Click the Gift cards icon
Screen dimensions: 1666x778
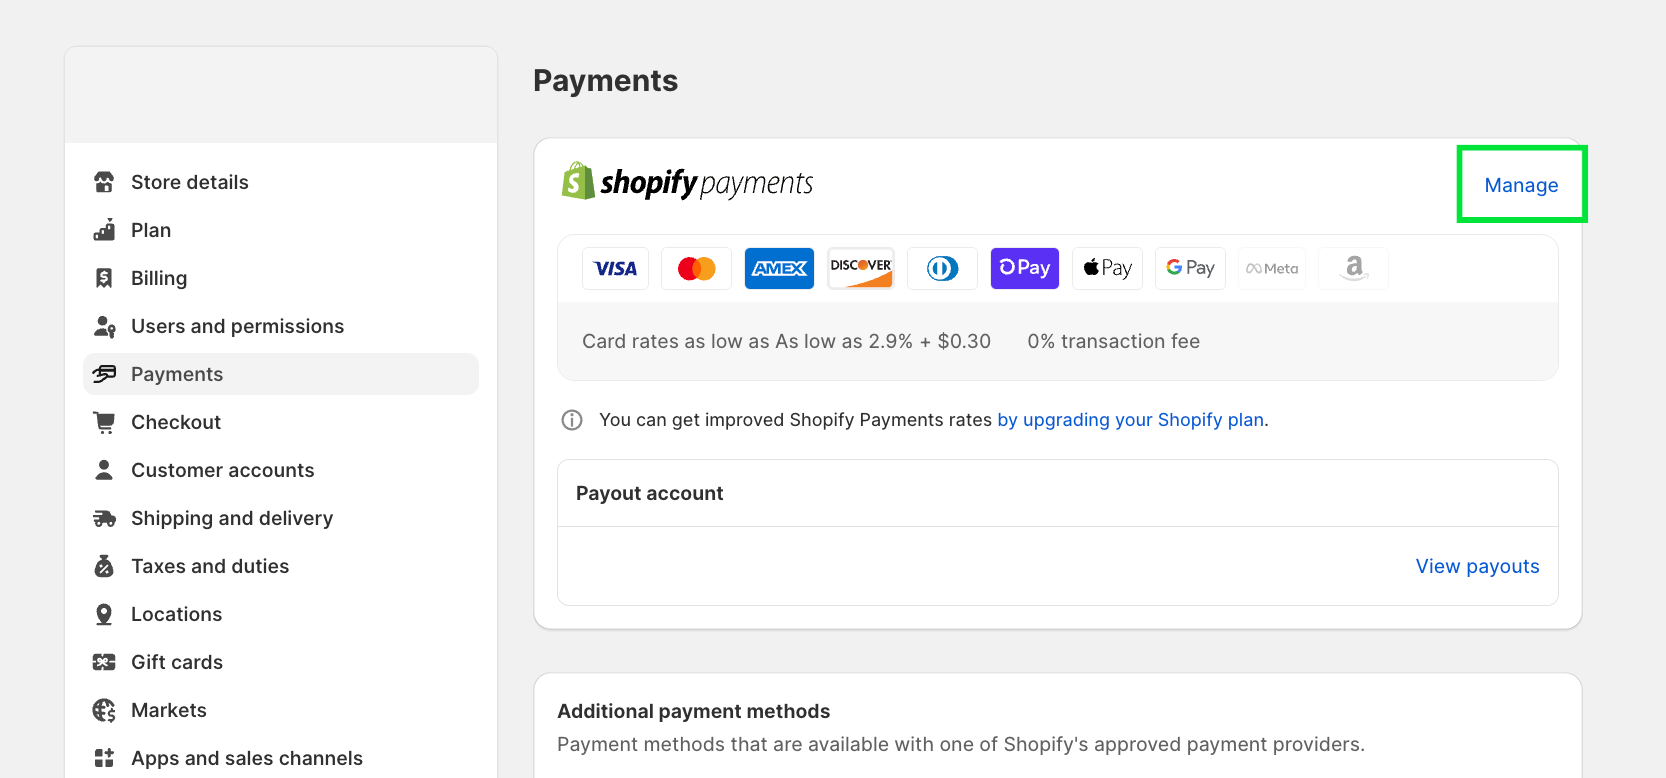point(104,662)
